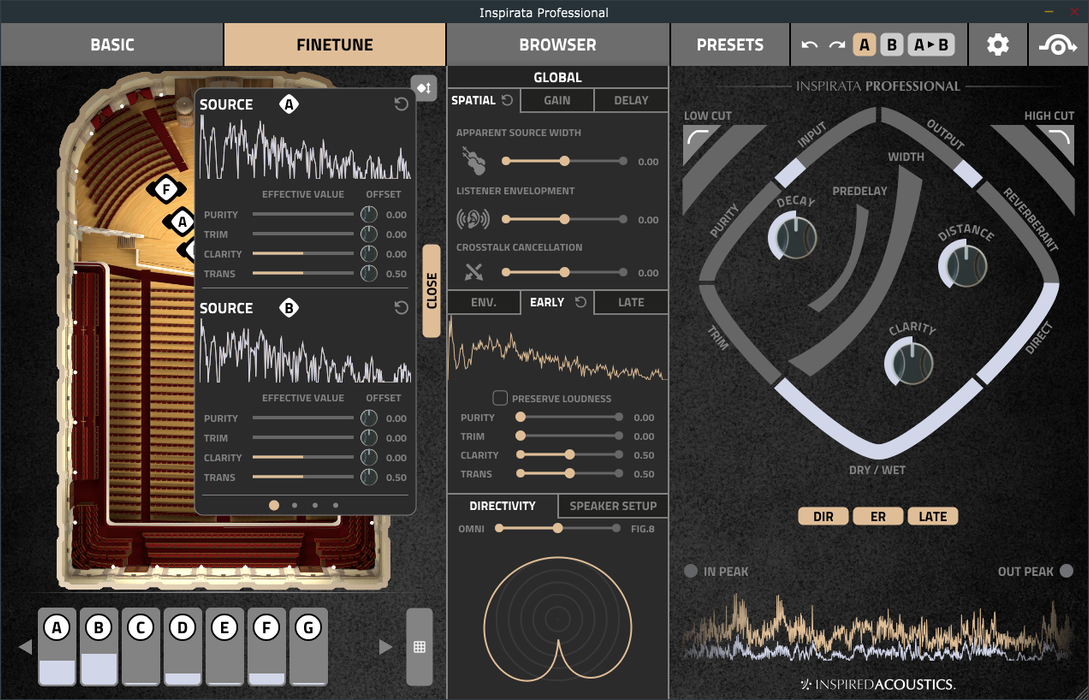This screenshot has width=1089, height=700.
Task: Select source channel D strip
Action: point(182,647)
